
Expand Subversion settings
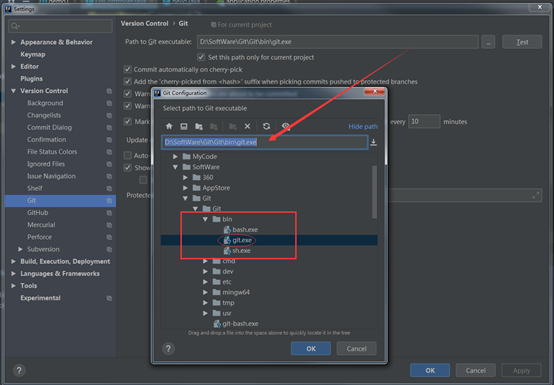tap(20, 249)
